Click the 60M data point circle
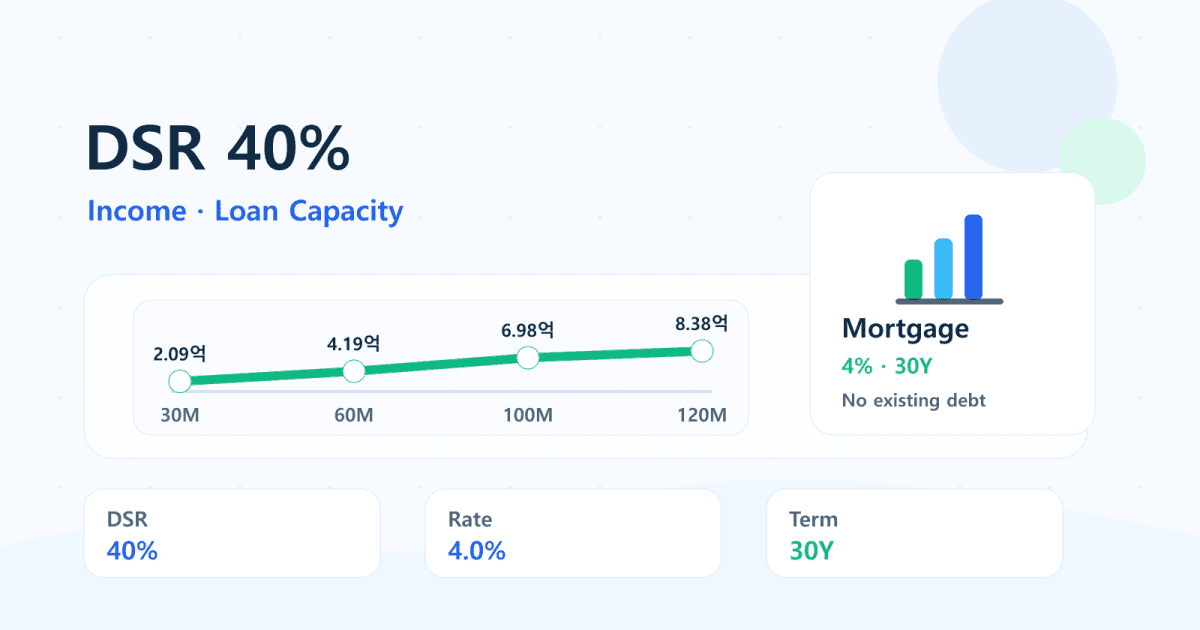The width and height of the screenshot is (1200, 630). tap(354, 371)
